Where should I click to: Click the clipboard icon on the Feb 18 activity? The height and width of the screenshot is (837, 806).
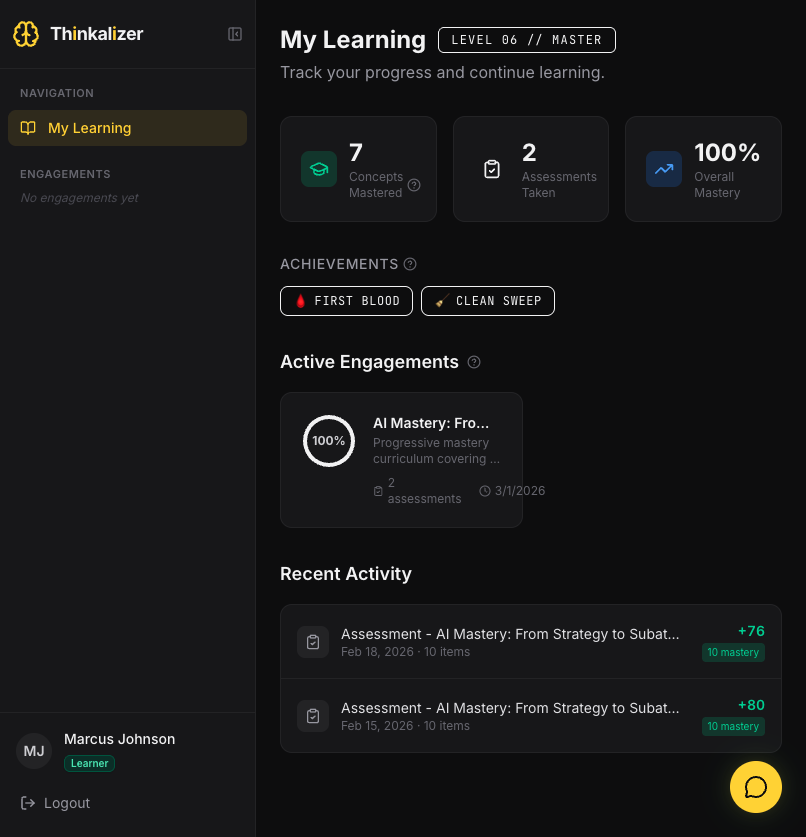click(x=313, y=642)
